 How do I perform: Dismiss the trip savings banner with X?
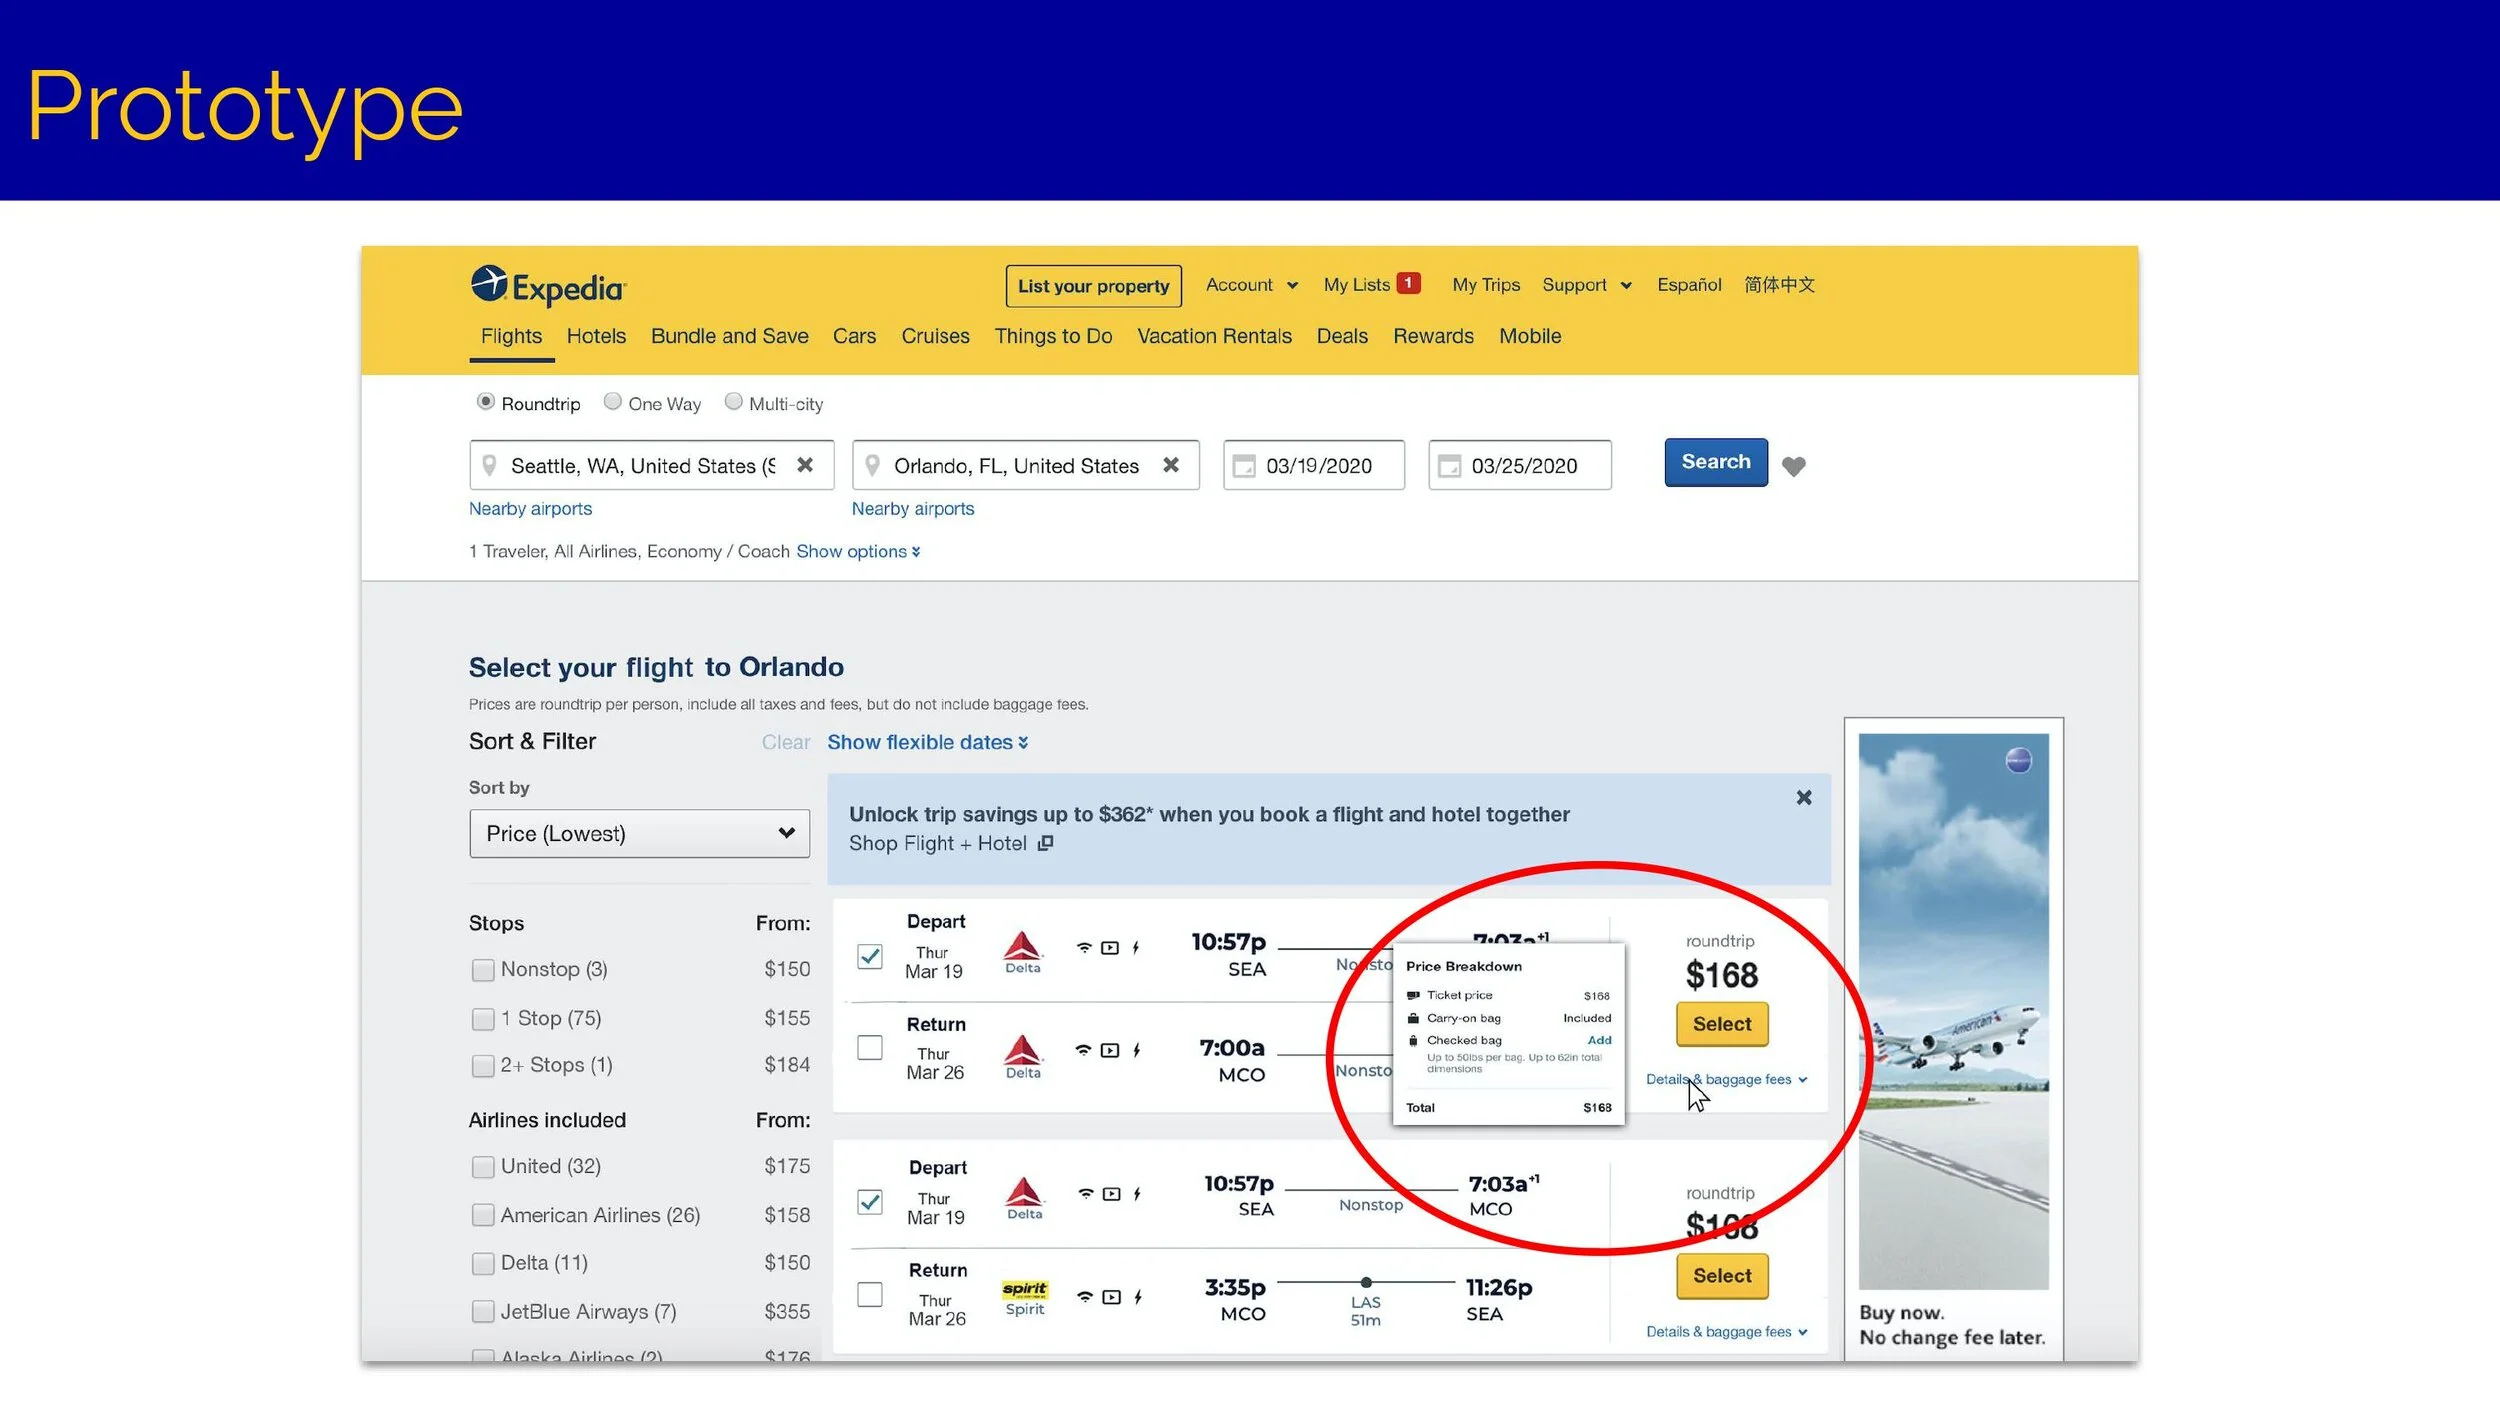[x=1803, y=797]
